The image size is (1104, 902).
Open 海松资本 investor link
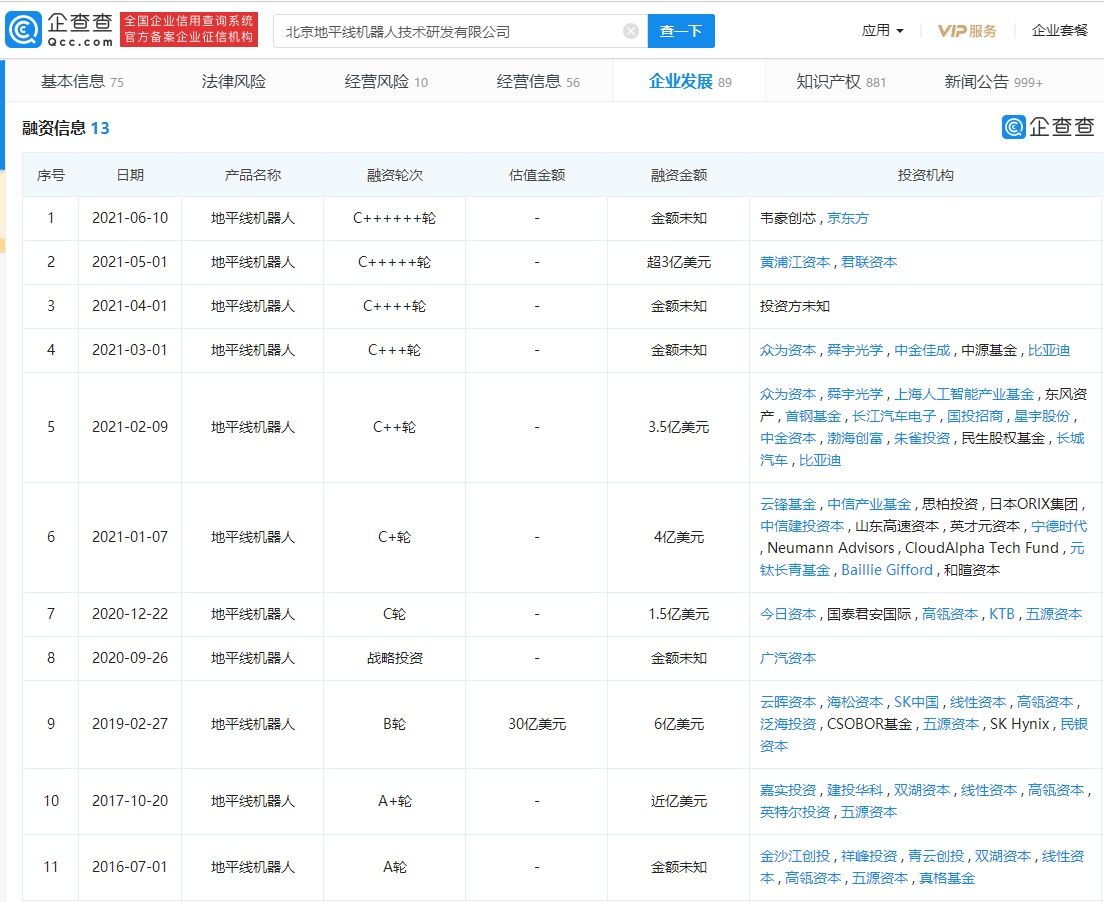pyautogui.click(x=855, y=702)
